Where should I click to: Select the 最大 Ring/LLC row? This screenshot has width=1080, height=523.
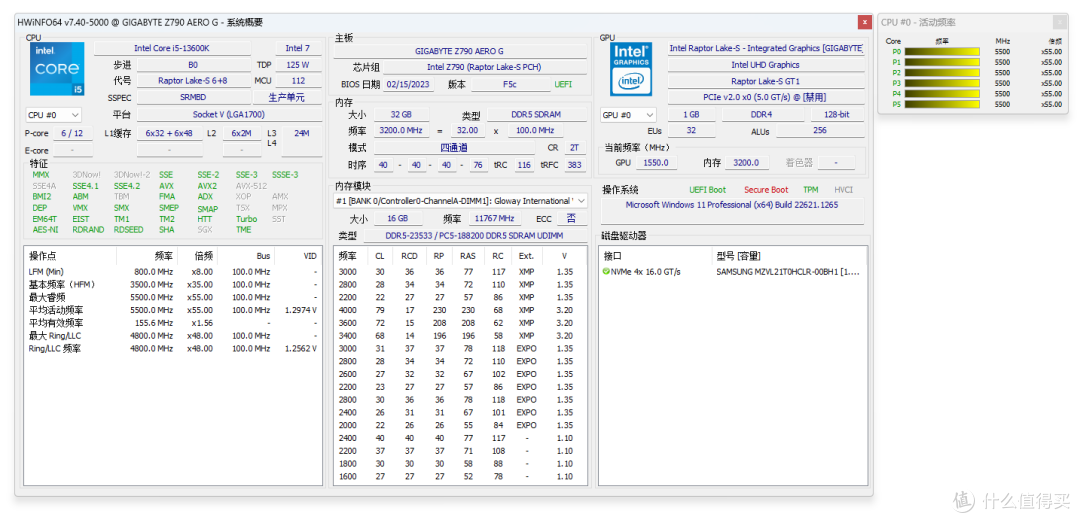(173, 336)
